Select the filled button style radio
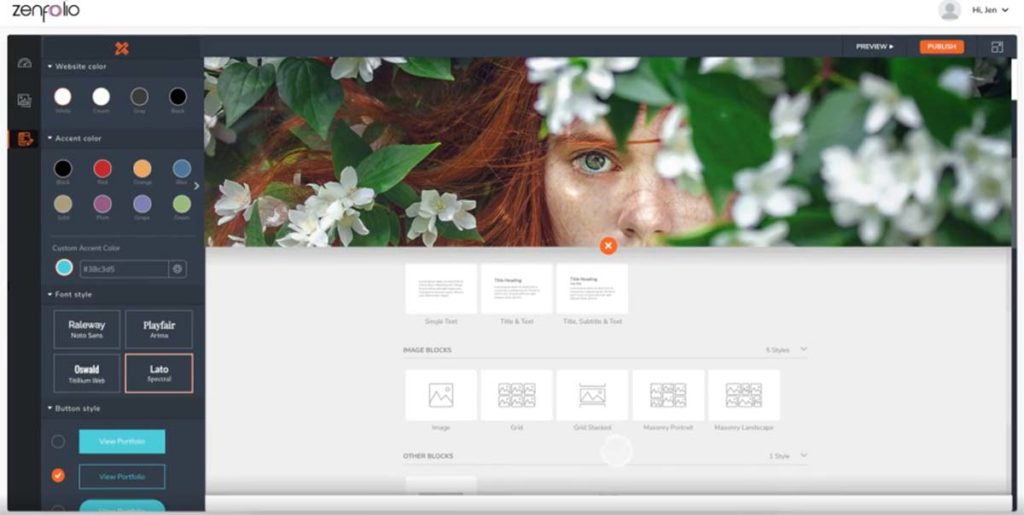Viewport: 1024px width, 515px height. tap(58, 442)
